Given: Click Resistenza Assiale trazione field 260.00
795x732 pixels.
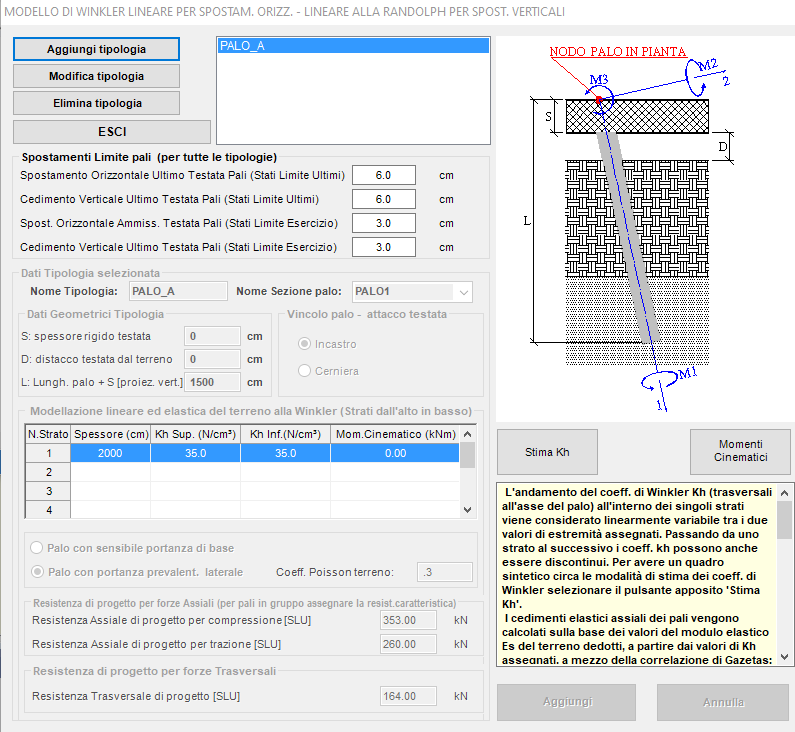Looking at the screenshot, I should pos(408,644).
